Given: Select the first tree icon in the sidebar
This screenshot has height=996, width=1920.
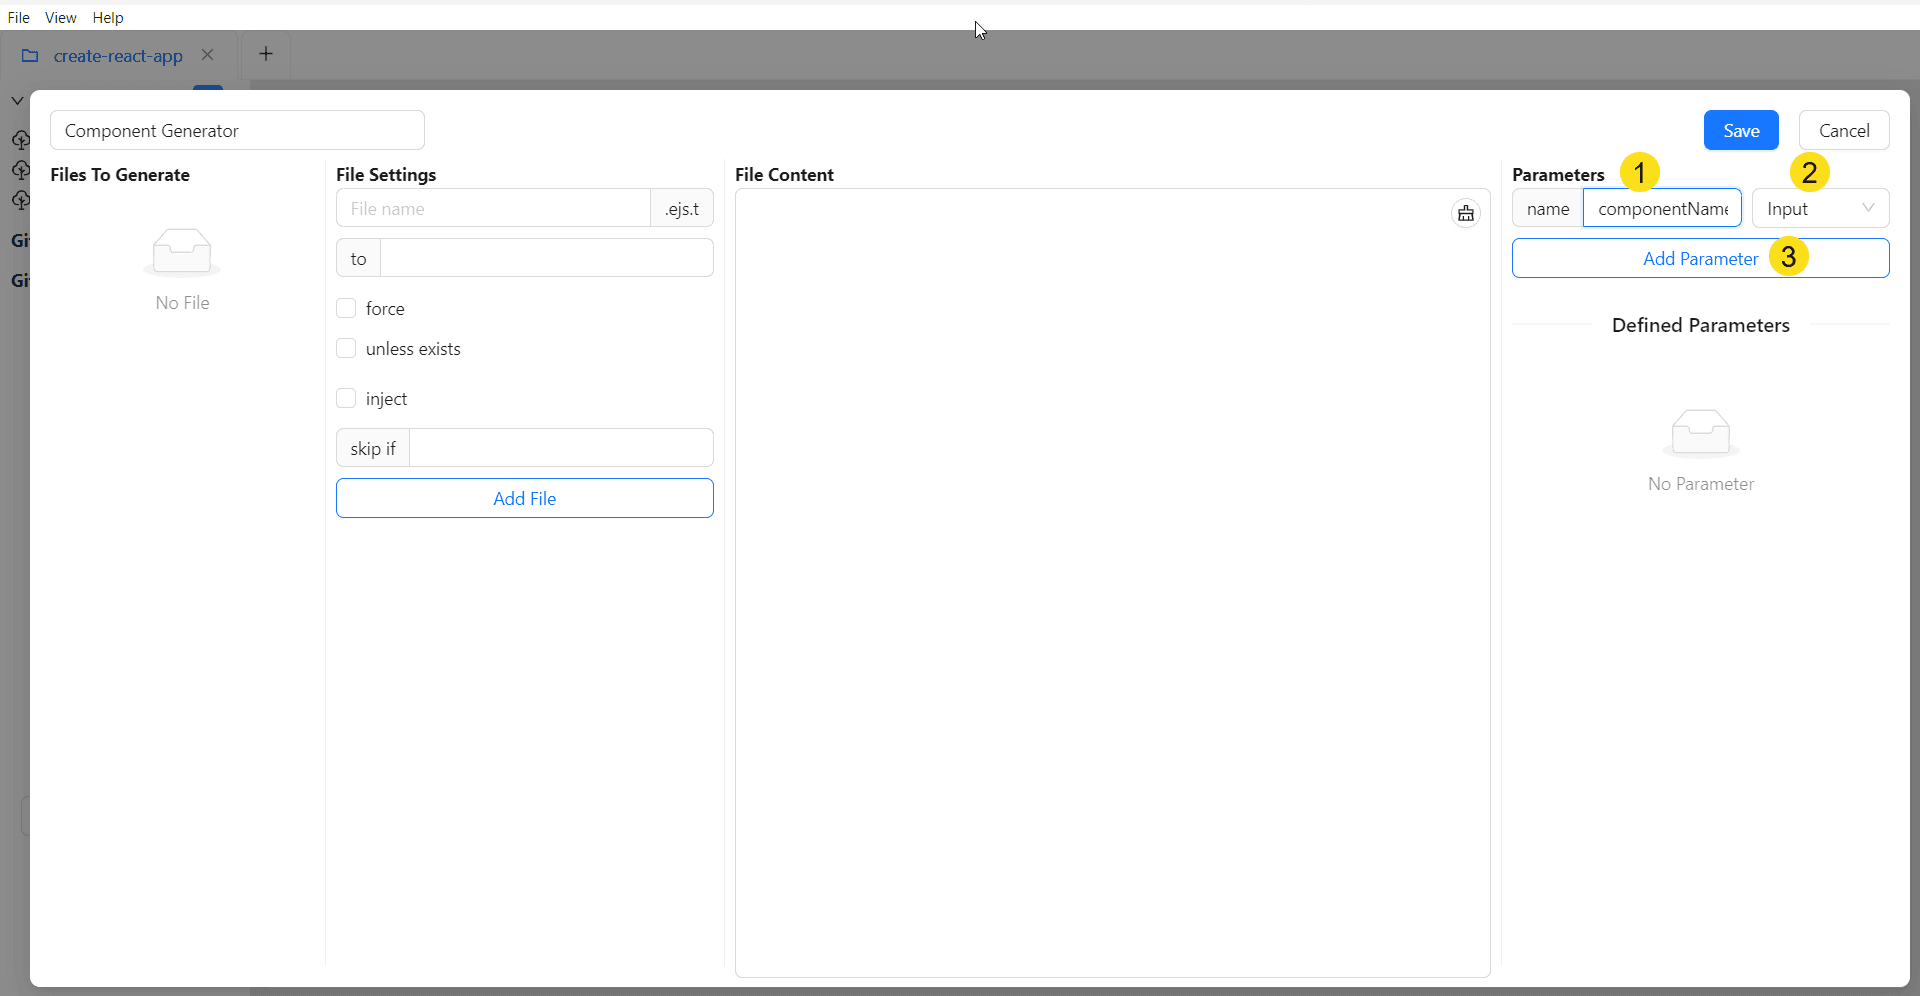Looking at the screenshot, I should [21, 140].
